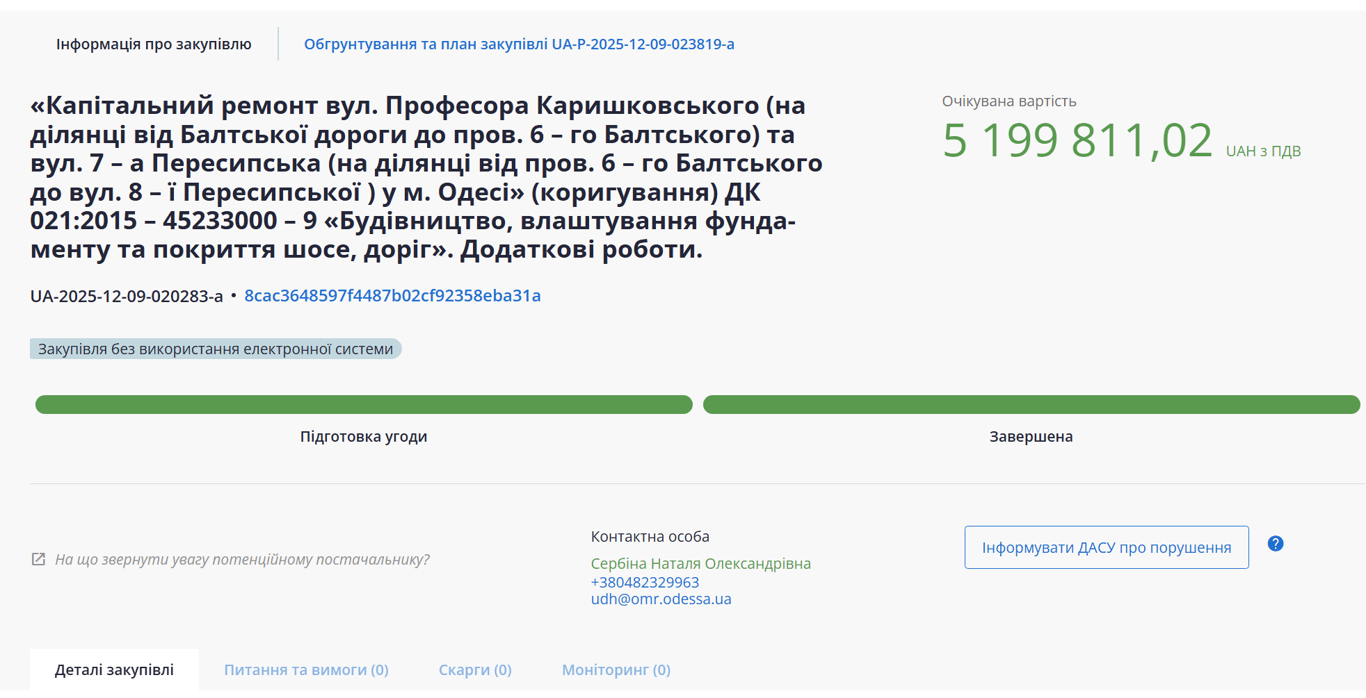
Task: Click the external-link icon beside supplier advice text
Action: click(38, 560)
